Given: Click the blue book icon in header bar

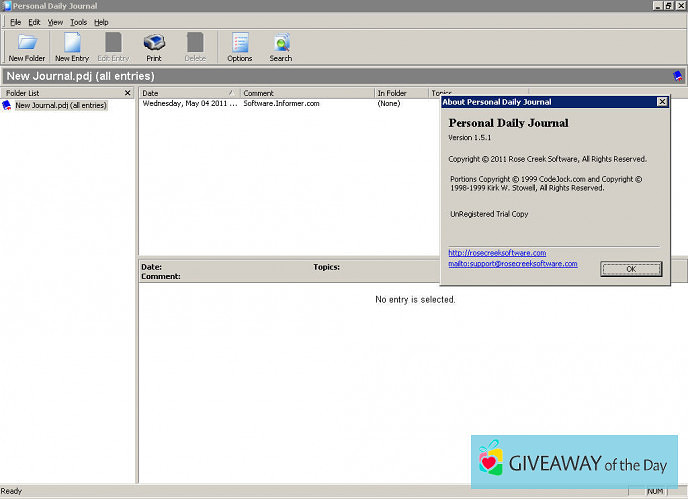Looking at the screenshot, I should 677,75.
